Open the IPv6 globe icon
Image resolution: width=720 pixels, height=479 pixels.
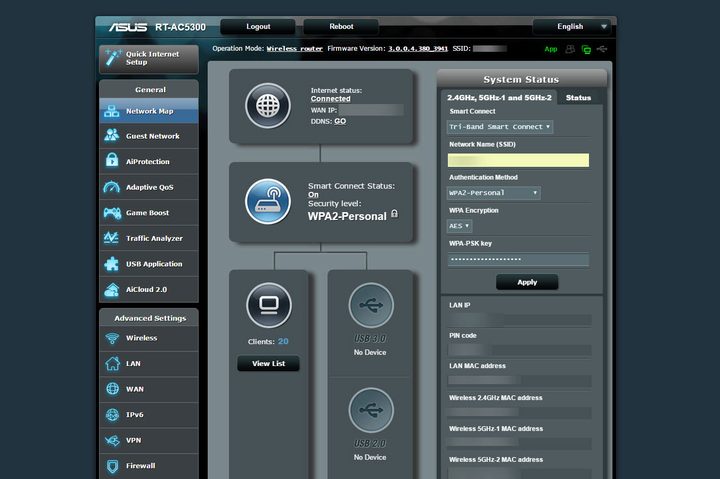click(x=112, y=414)
